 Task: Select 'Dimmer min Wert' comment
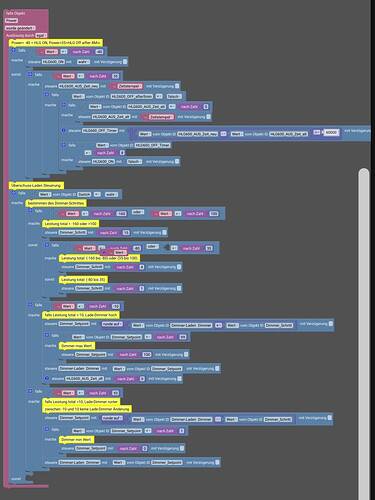click(76, 440)
